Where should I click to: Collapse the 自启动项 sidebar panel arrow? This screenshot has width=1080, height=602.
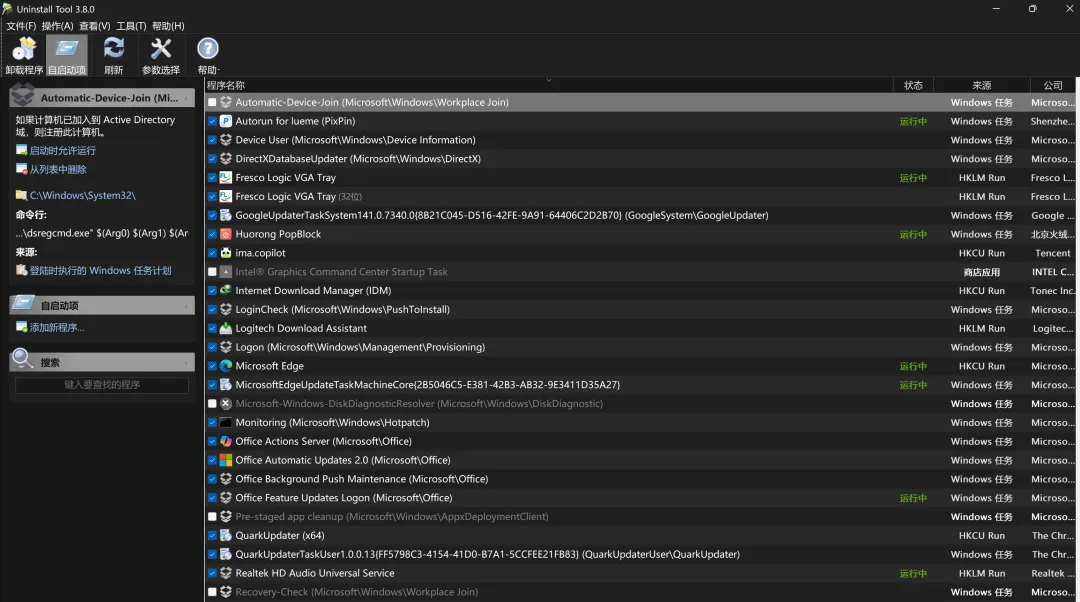coord(186,306)
